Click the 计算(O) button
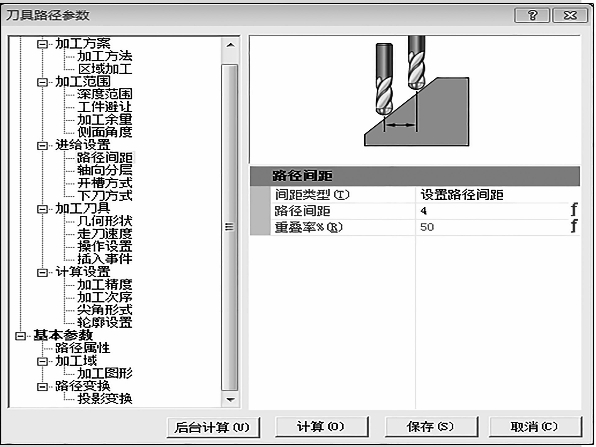This screenshot has width=596, height=447. point(321,426)
